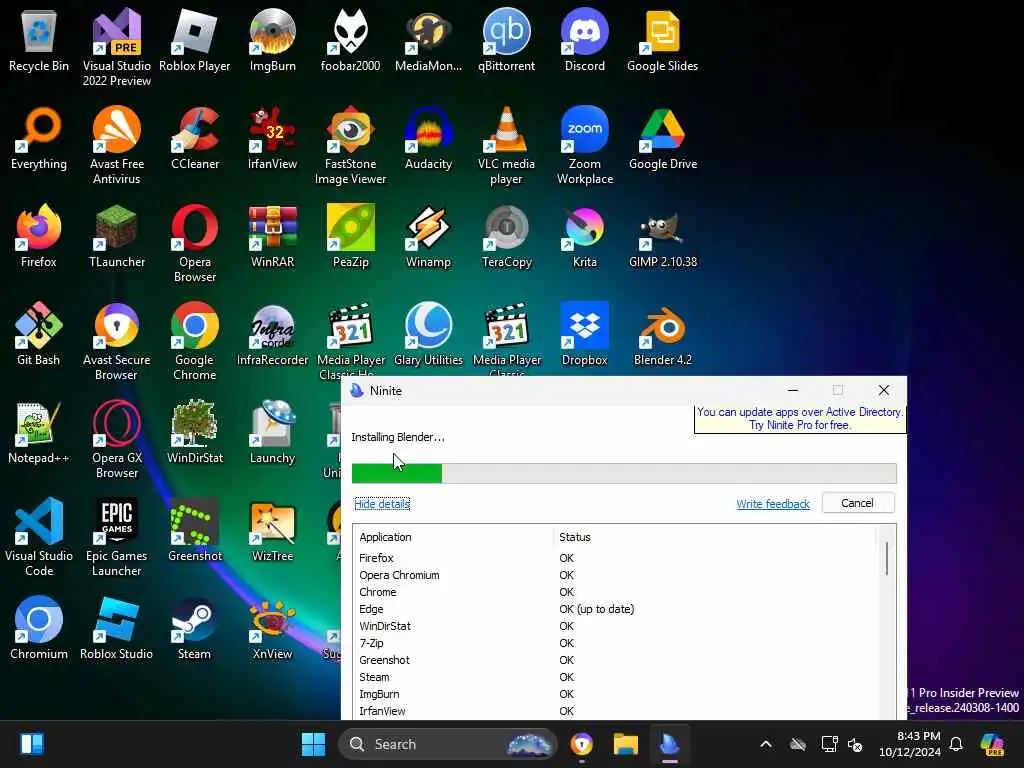Click the VLC media player shortcut

point(506,145)
